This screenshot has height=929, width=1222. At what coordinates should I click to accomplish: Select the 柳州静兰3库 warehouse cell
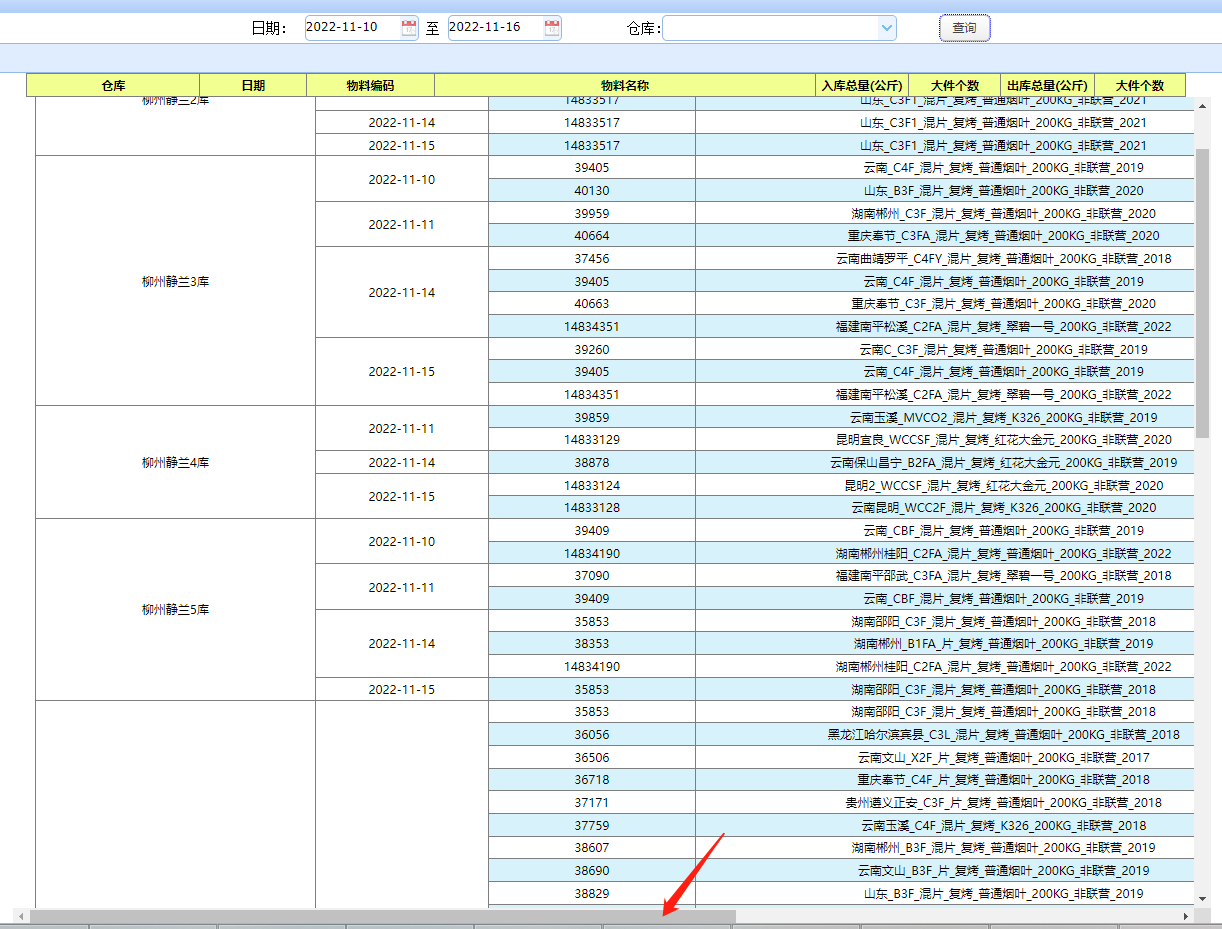[175, 281]
